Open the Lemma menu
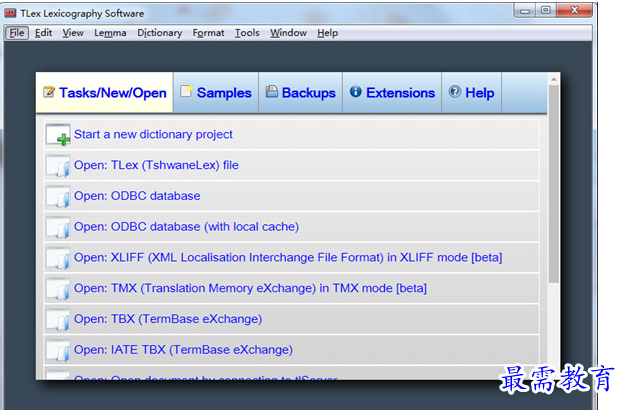Image resolution: width=623 pixels, height=410 pixels. click(x=110, y=33)
